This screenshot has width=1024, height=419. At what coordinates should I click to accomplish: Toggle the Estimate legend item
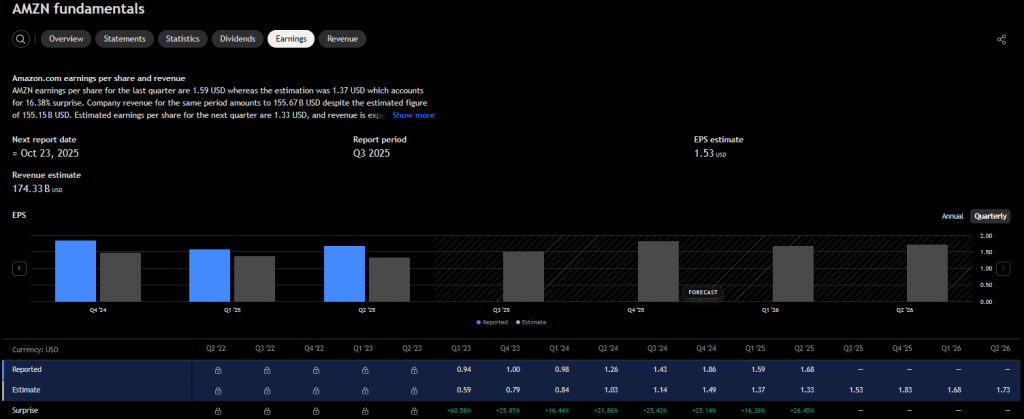coord(531,322)
